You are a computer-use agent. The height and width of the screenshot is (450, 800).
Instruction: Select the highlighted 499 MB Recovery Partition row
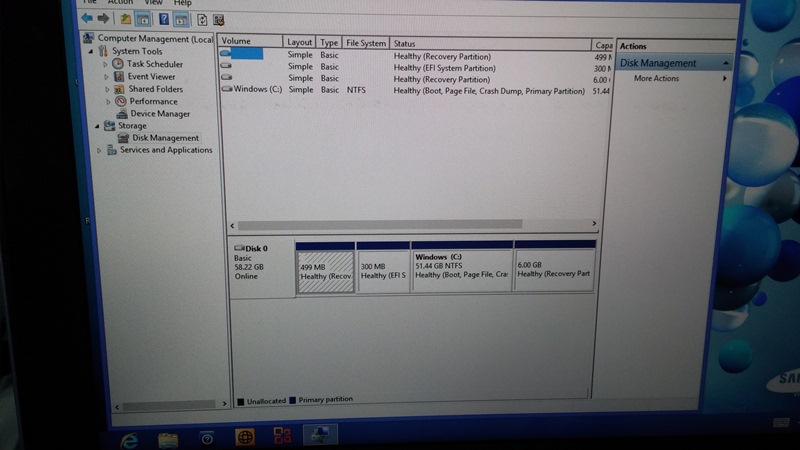[415, 55]
